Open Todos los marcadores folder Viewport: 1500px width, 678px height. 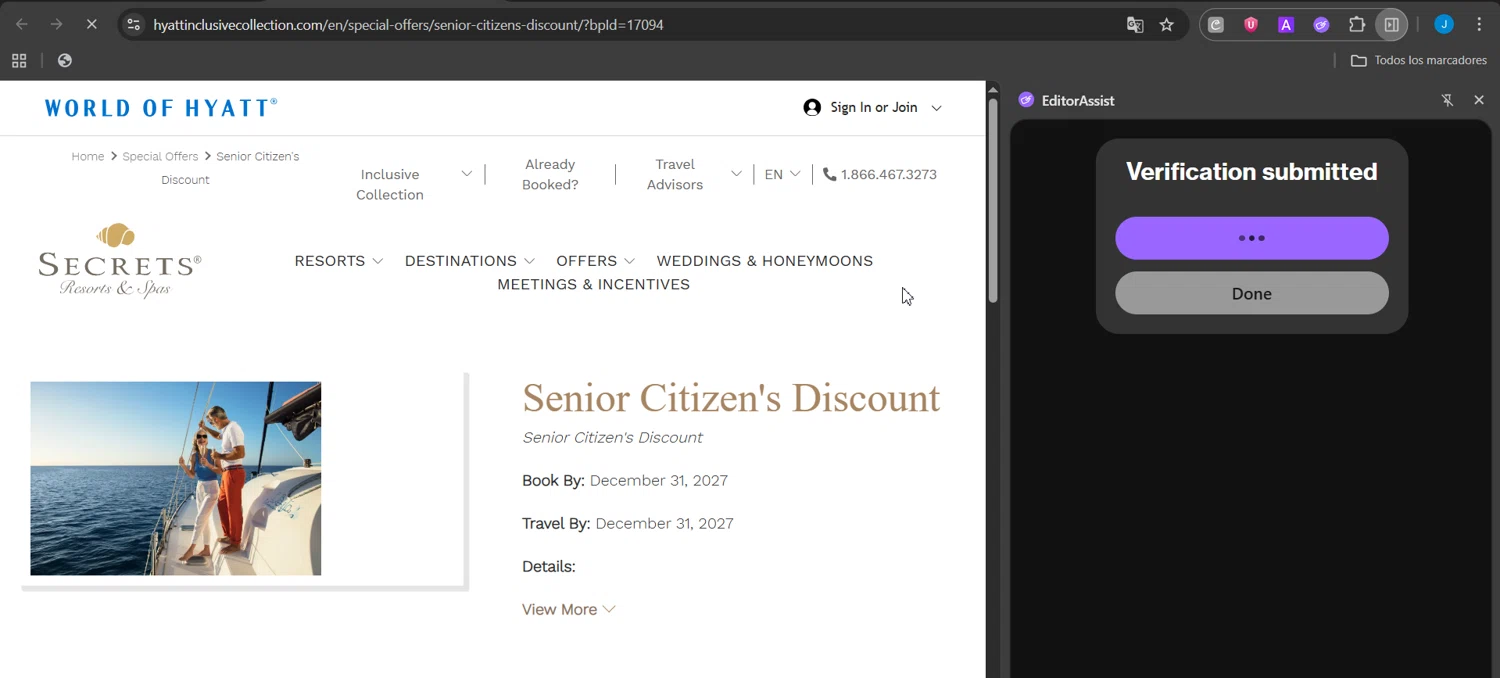[x=1419, y=60]
